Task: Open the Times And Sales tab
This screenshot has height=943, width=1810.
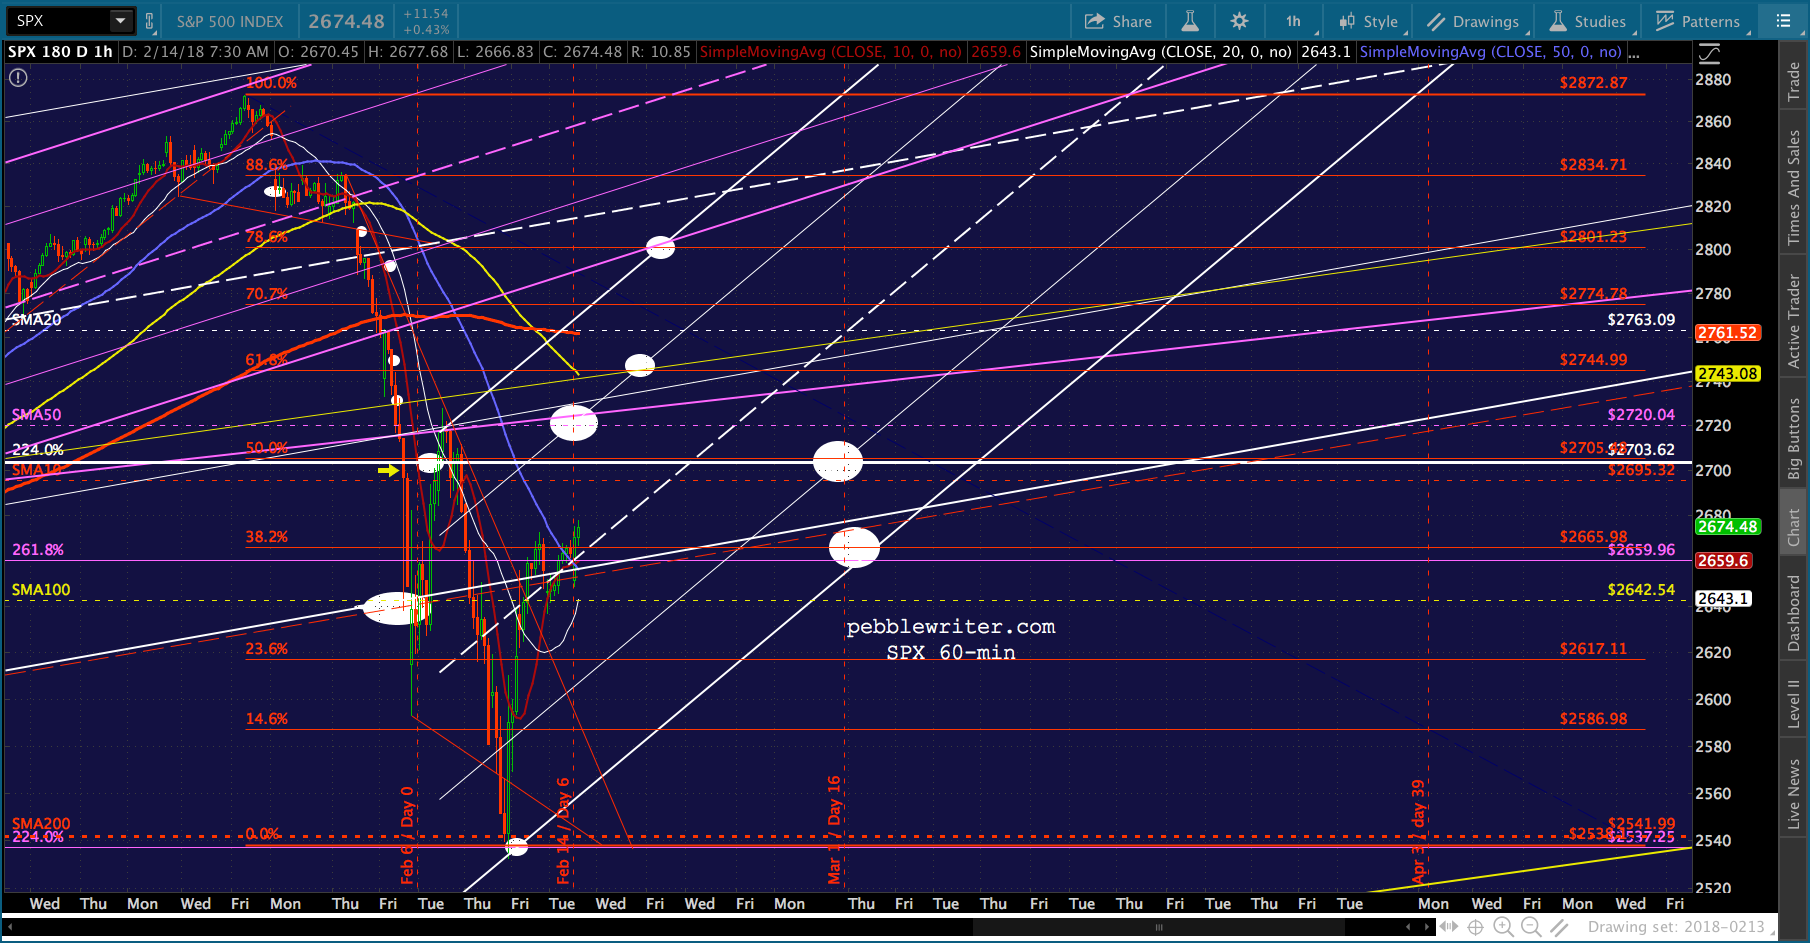Action: click(x=1794, y=187)
